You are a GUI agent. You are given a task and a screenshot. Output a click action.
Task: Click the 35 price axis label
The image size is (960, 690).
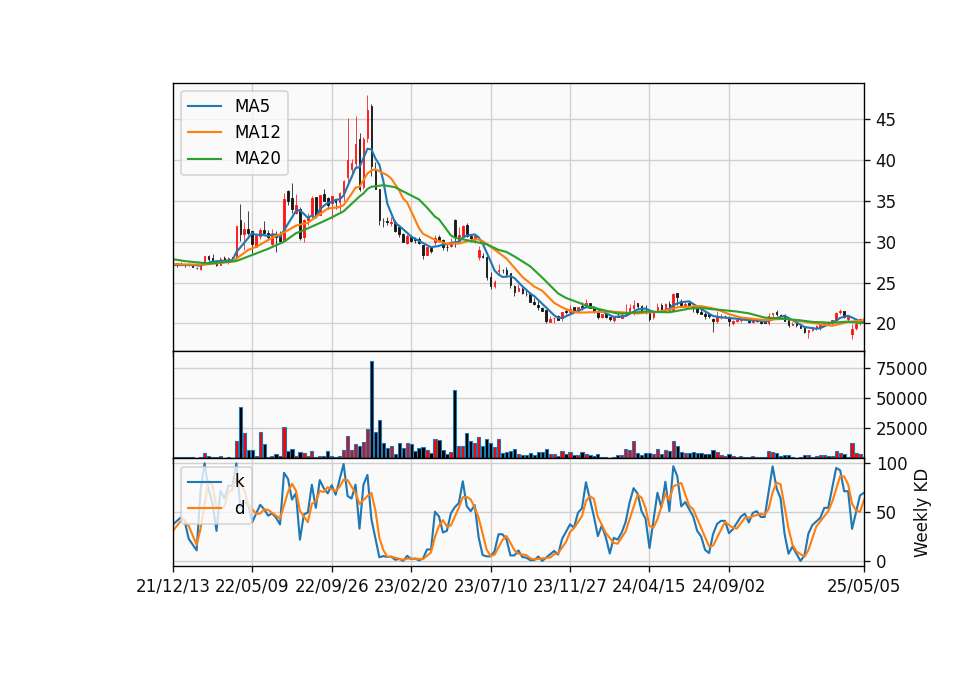coord(885,202)
